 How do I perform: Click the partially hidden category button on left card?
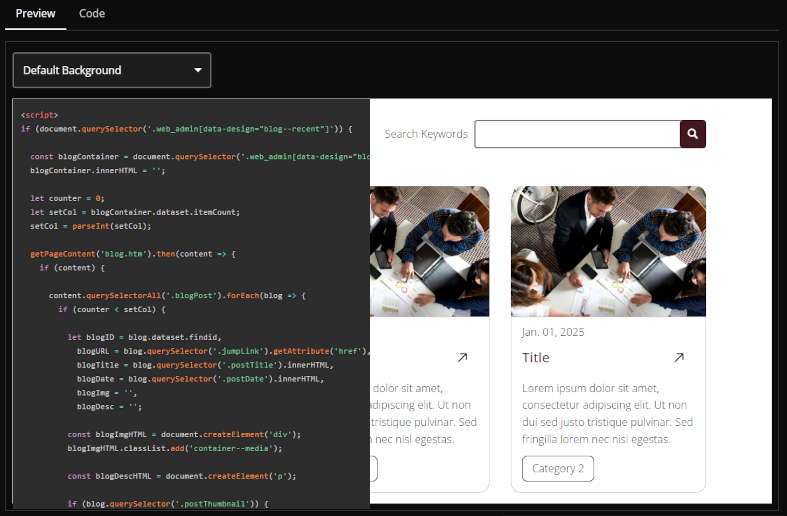point(374,468)
